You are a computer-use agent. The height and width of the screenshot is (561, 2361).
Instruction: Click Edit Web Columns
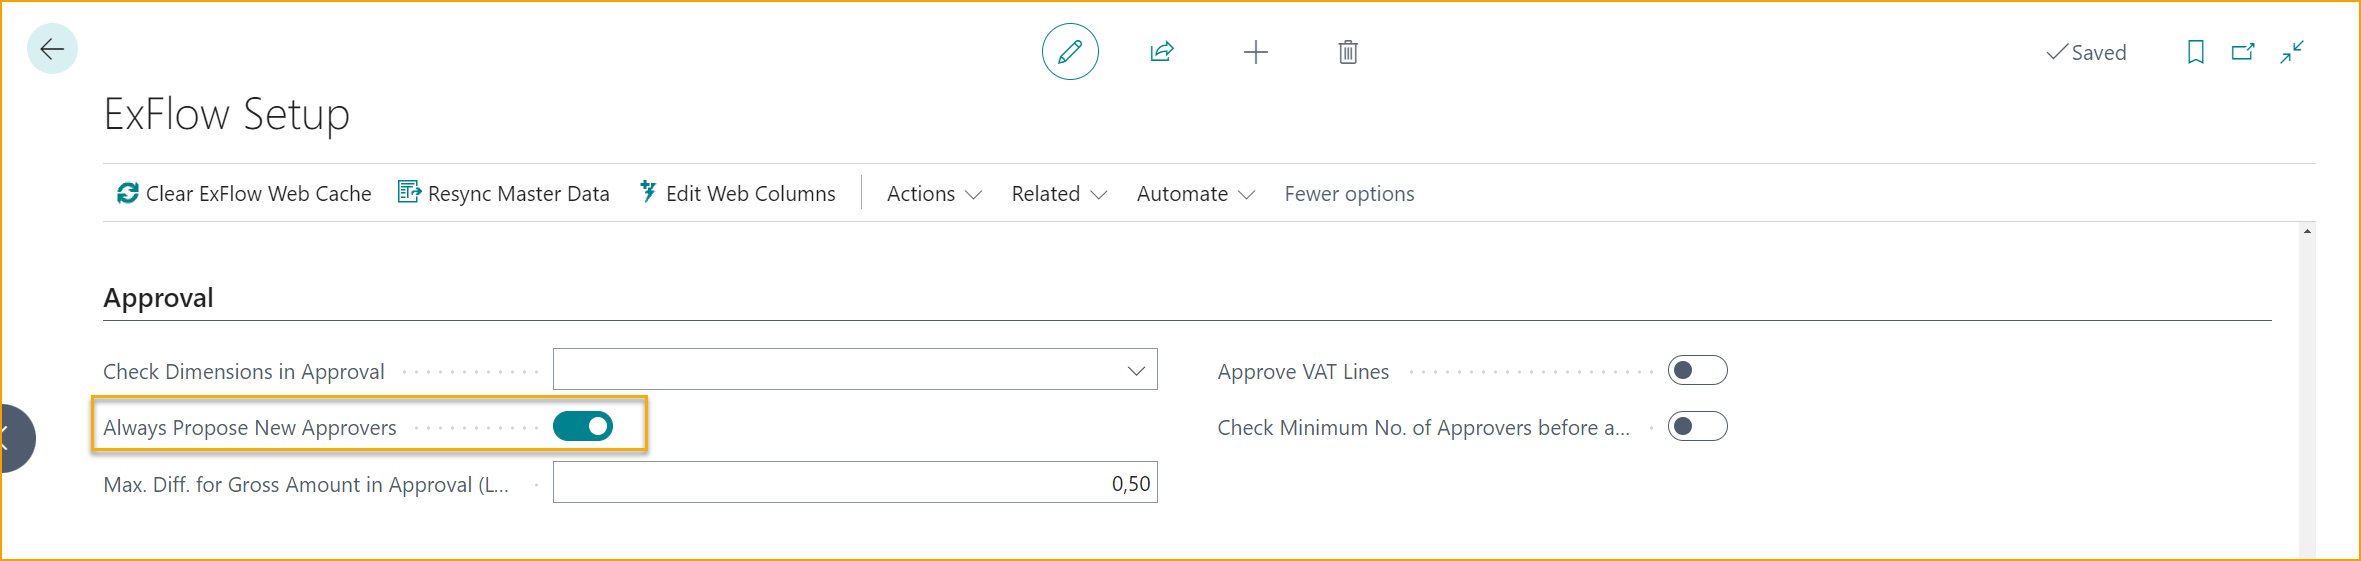(737, 193)
